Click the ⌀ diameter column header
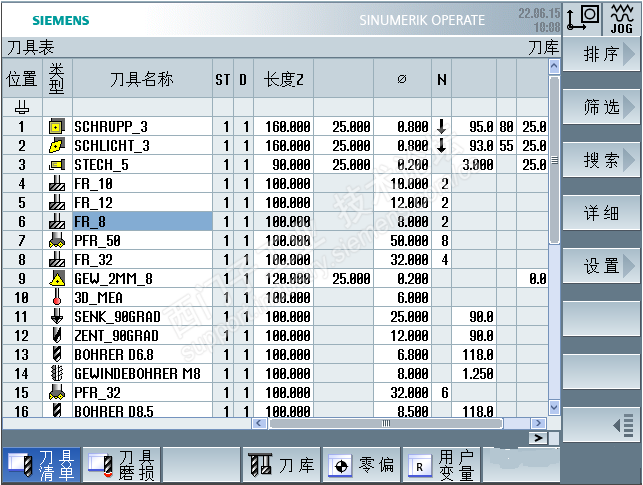Screen dimensions: 643x485 click(x=402, y=79)
